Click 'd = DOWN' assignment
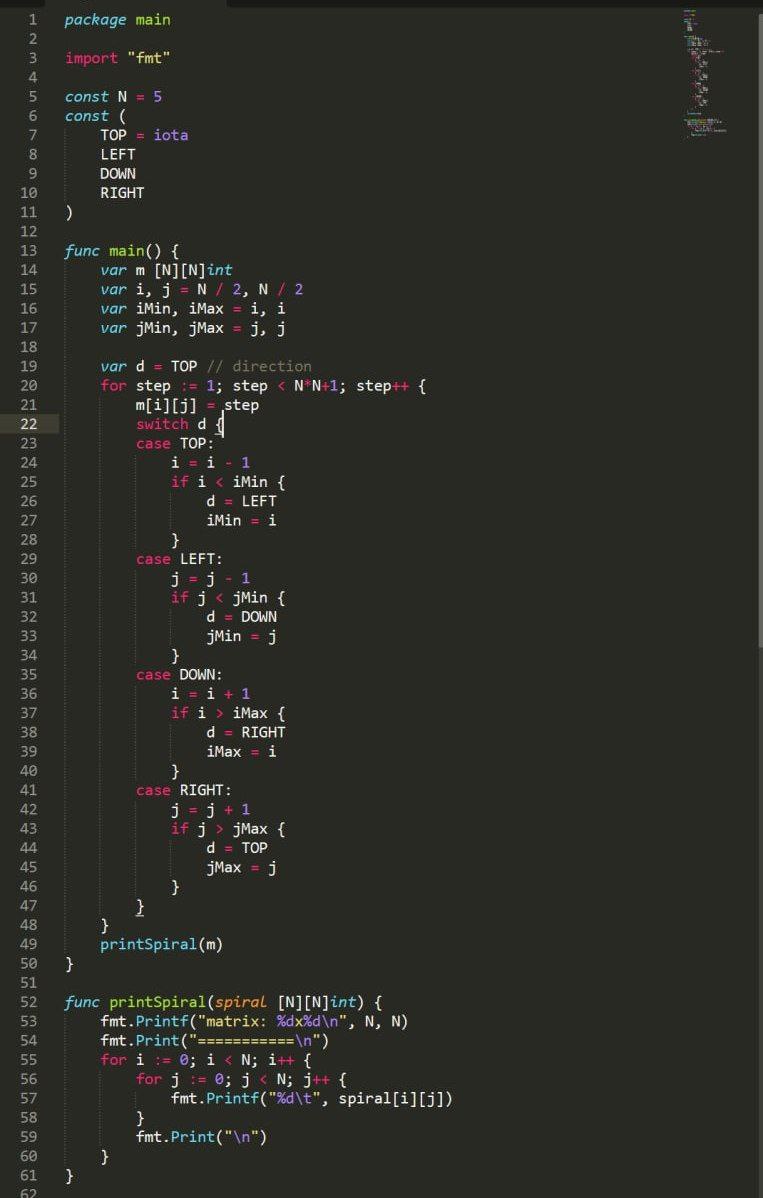This screenshot has width=763, height=1198. pyautogui.click(x=241, y=617)
